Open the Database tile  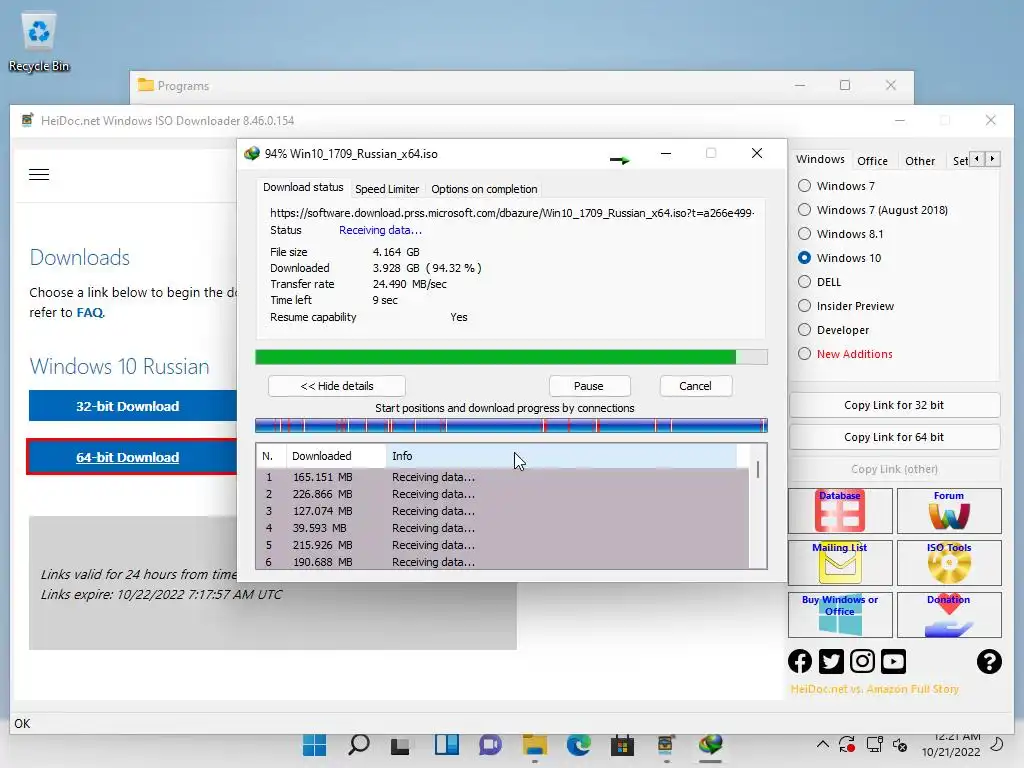click(840, 511)
